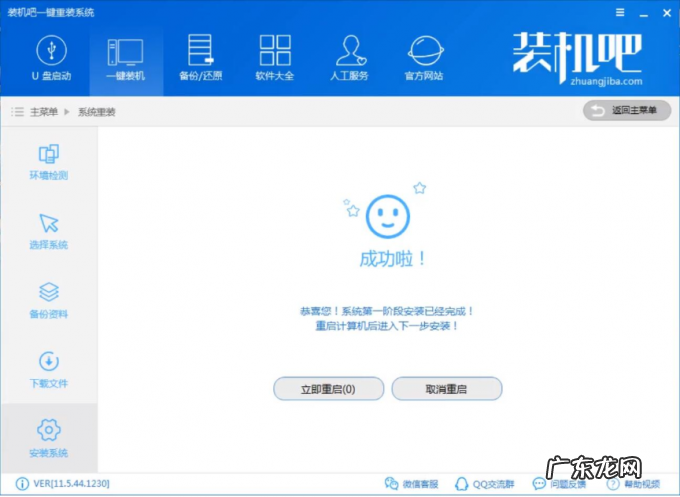
Task: Click the 装机吧 zhuangjiba.com logo
Action: 578,58
